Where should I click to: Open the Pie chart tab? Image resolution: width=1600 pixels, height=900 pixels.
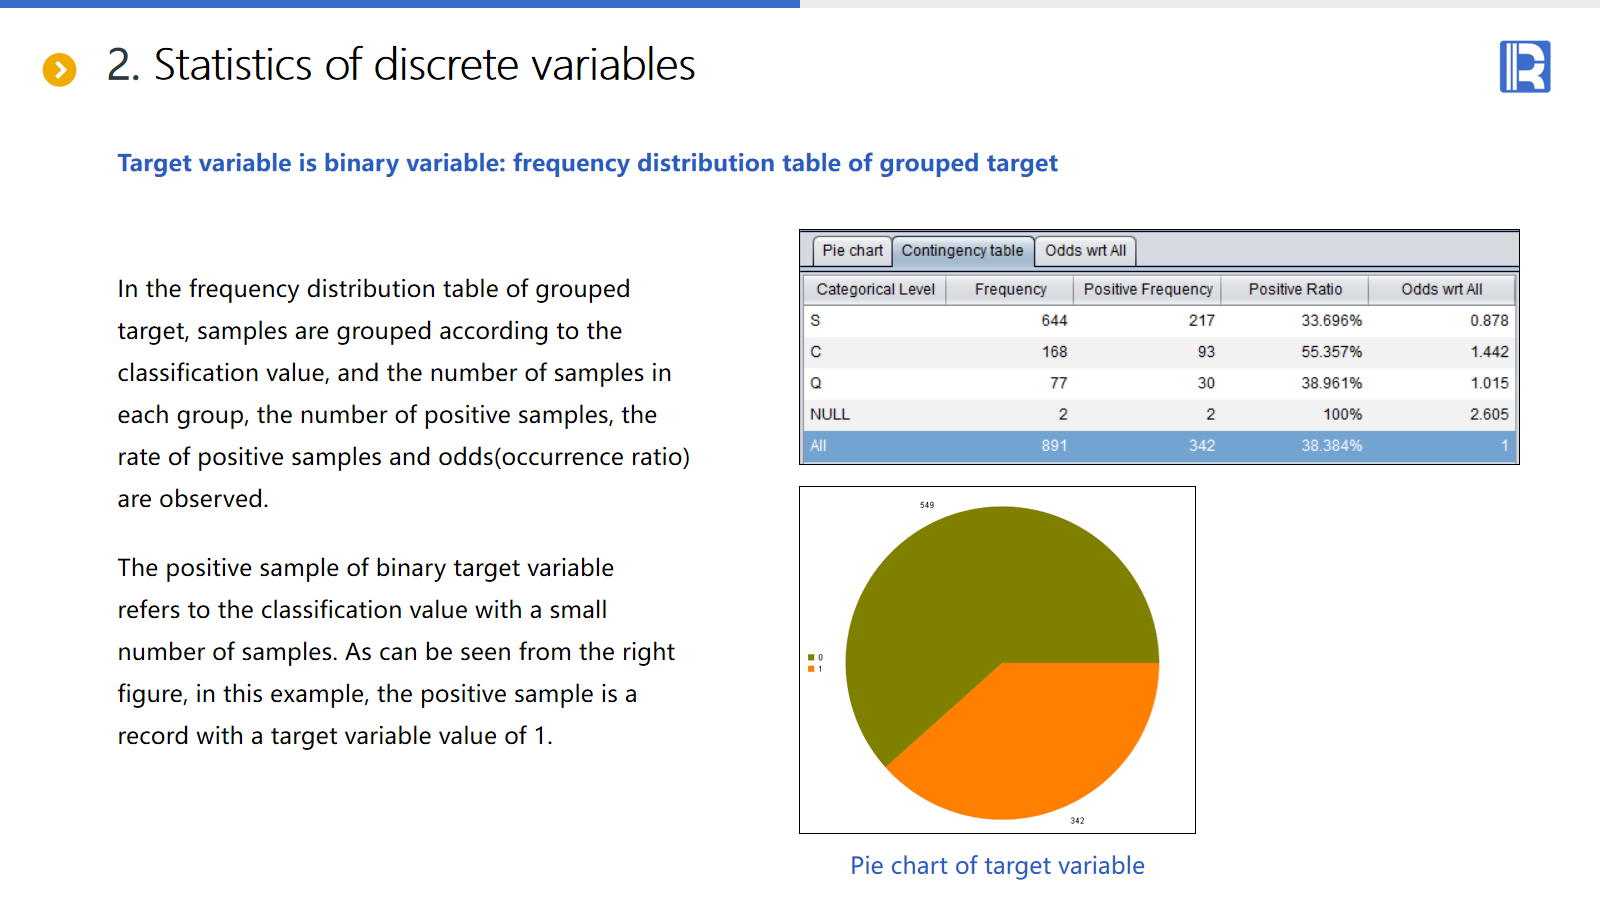click(852, 251)
